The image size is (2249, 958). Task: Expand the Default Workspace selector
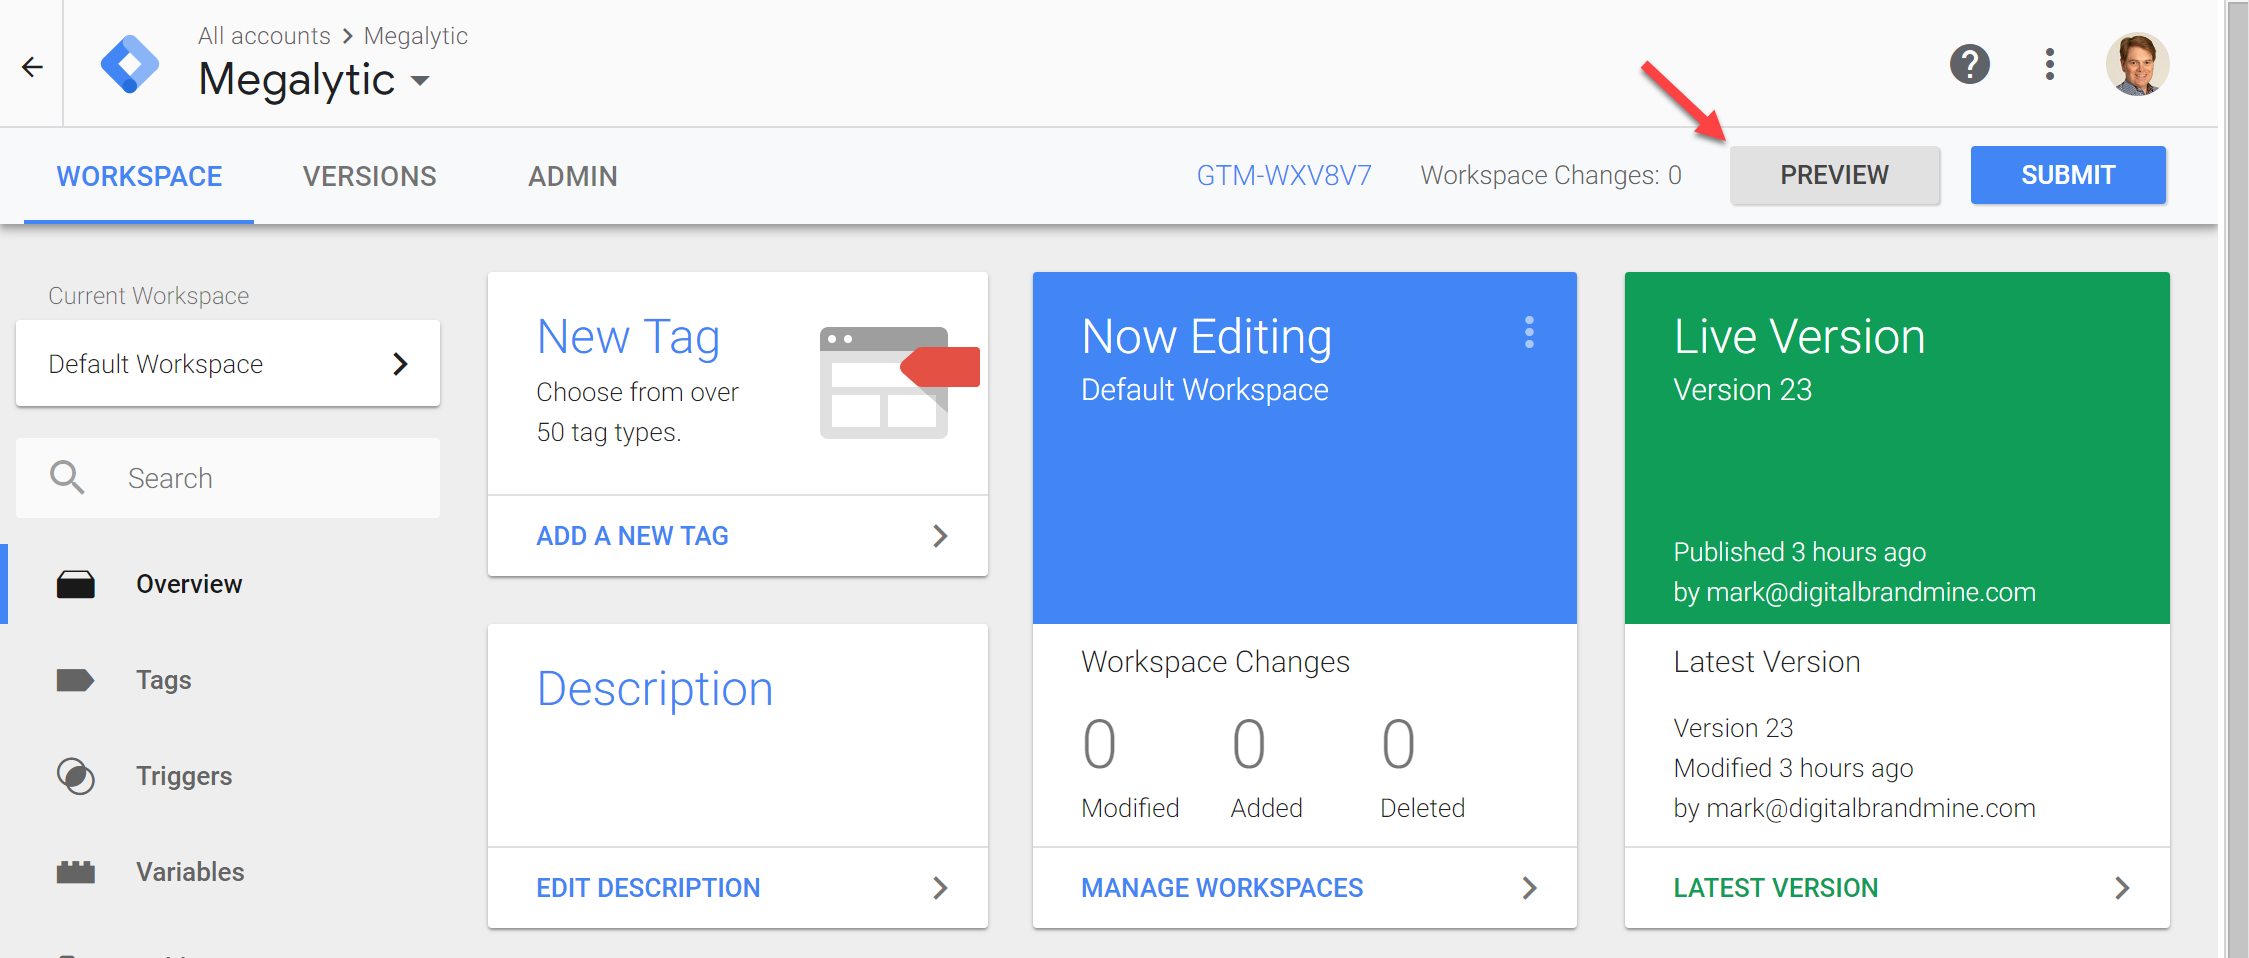tap(228, 364)
